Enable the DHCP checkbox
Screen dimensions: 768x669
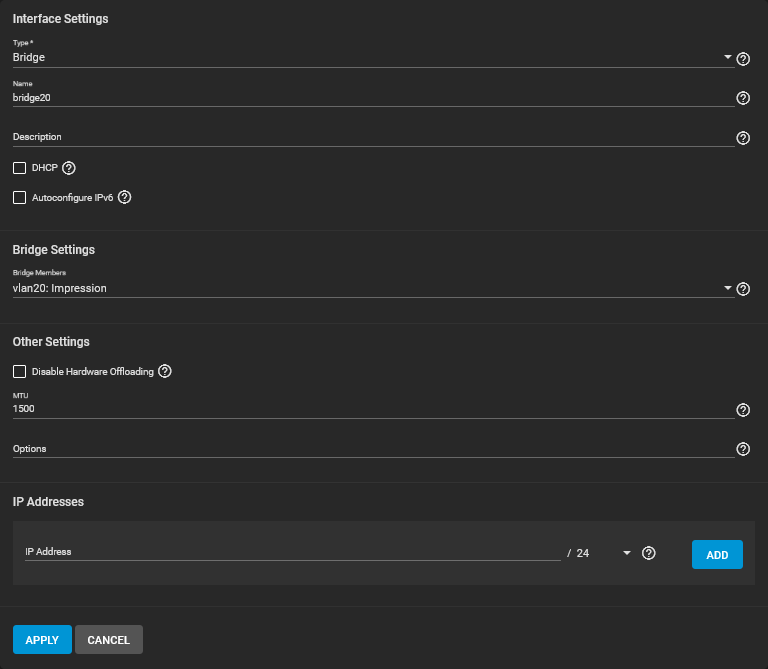pyautogui.click(x=20, y=168)
